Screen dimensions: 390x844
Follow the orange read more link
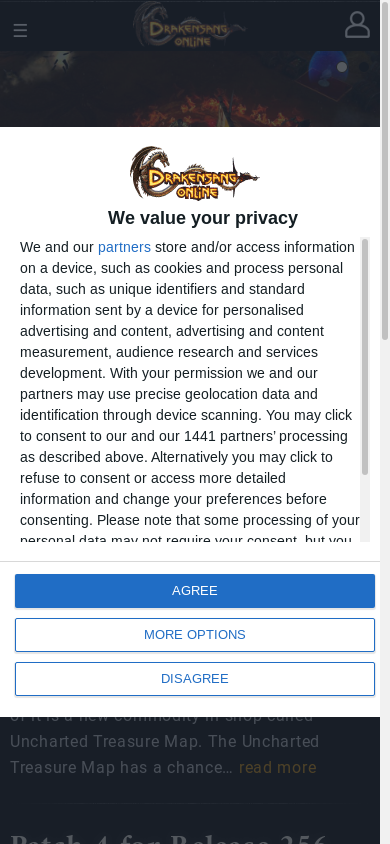tap(278, 767)
